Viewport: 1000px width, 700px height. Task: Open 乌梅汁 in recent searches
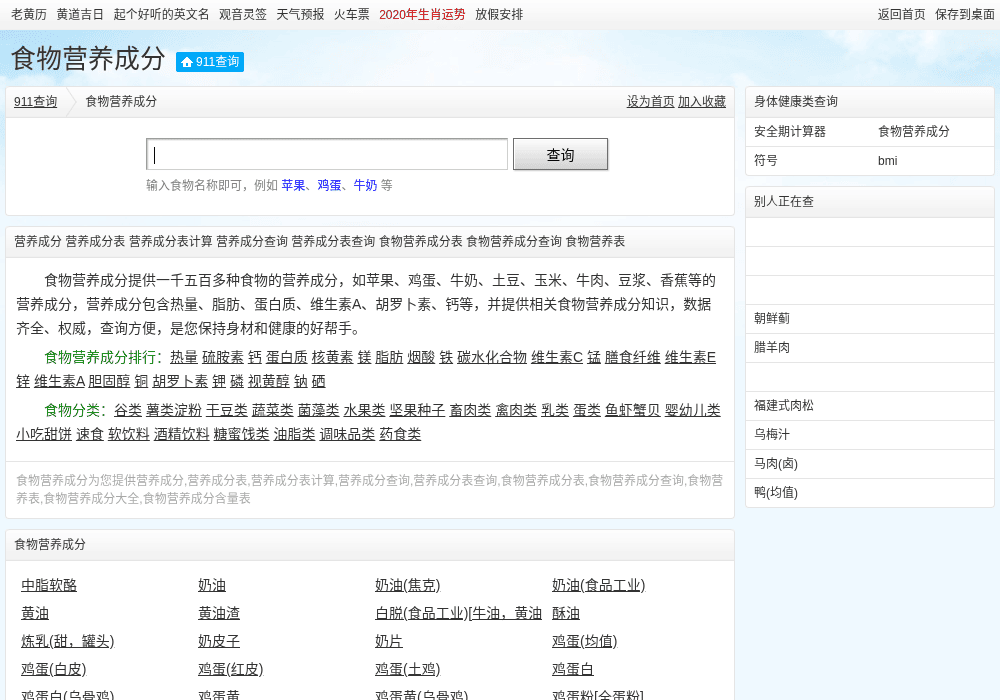point(772,435)
